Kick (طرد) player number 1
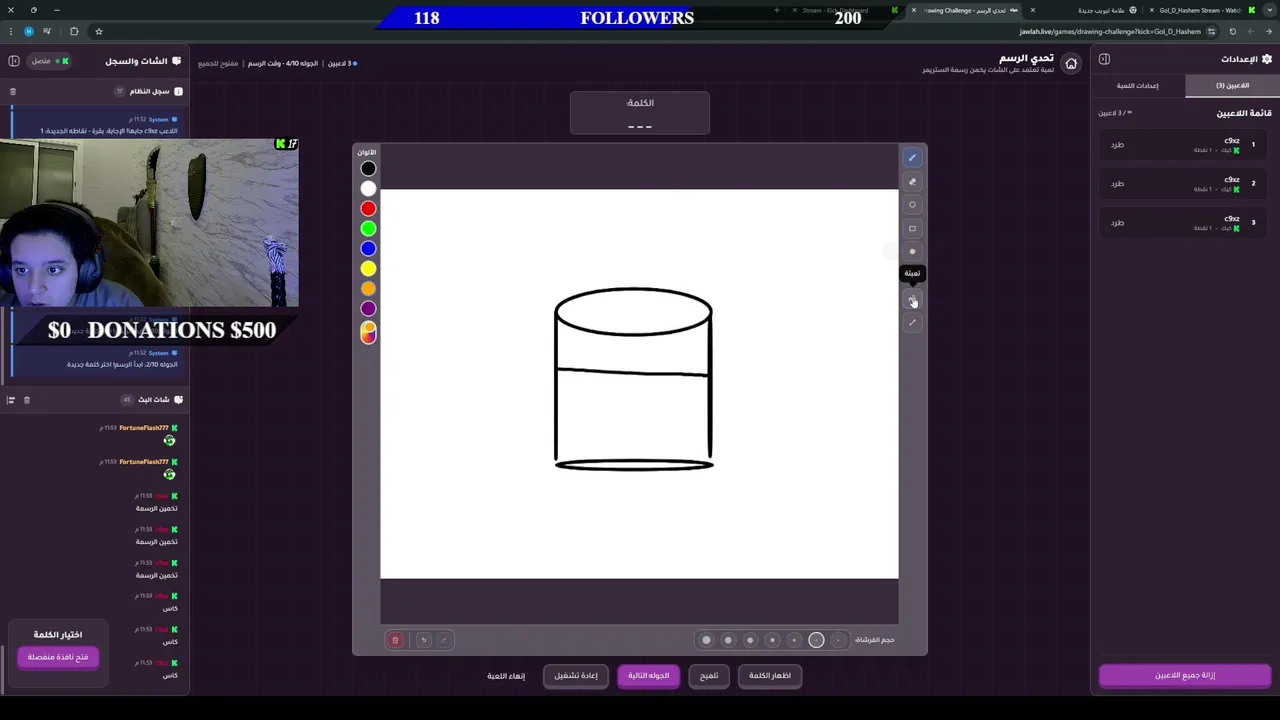This screenshot has width=1280, height=720. pyautogui.click(x=1117, y=145)
